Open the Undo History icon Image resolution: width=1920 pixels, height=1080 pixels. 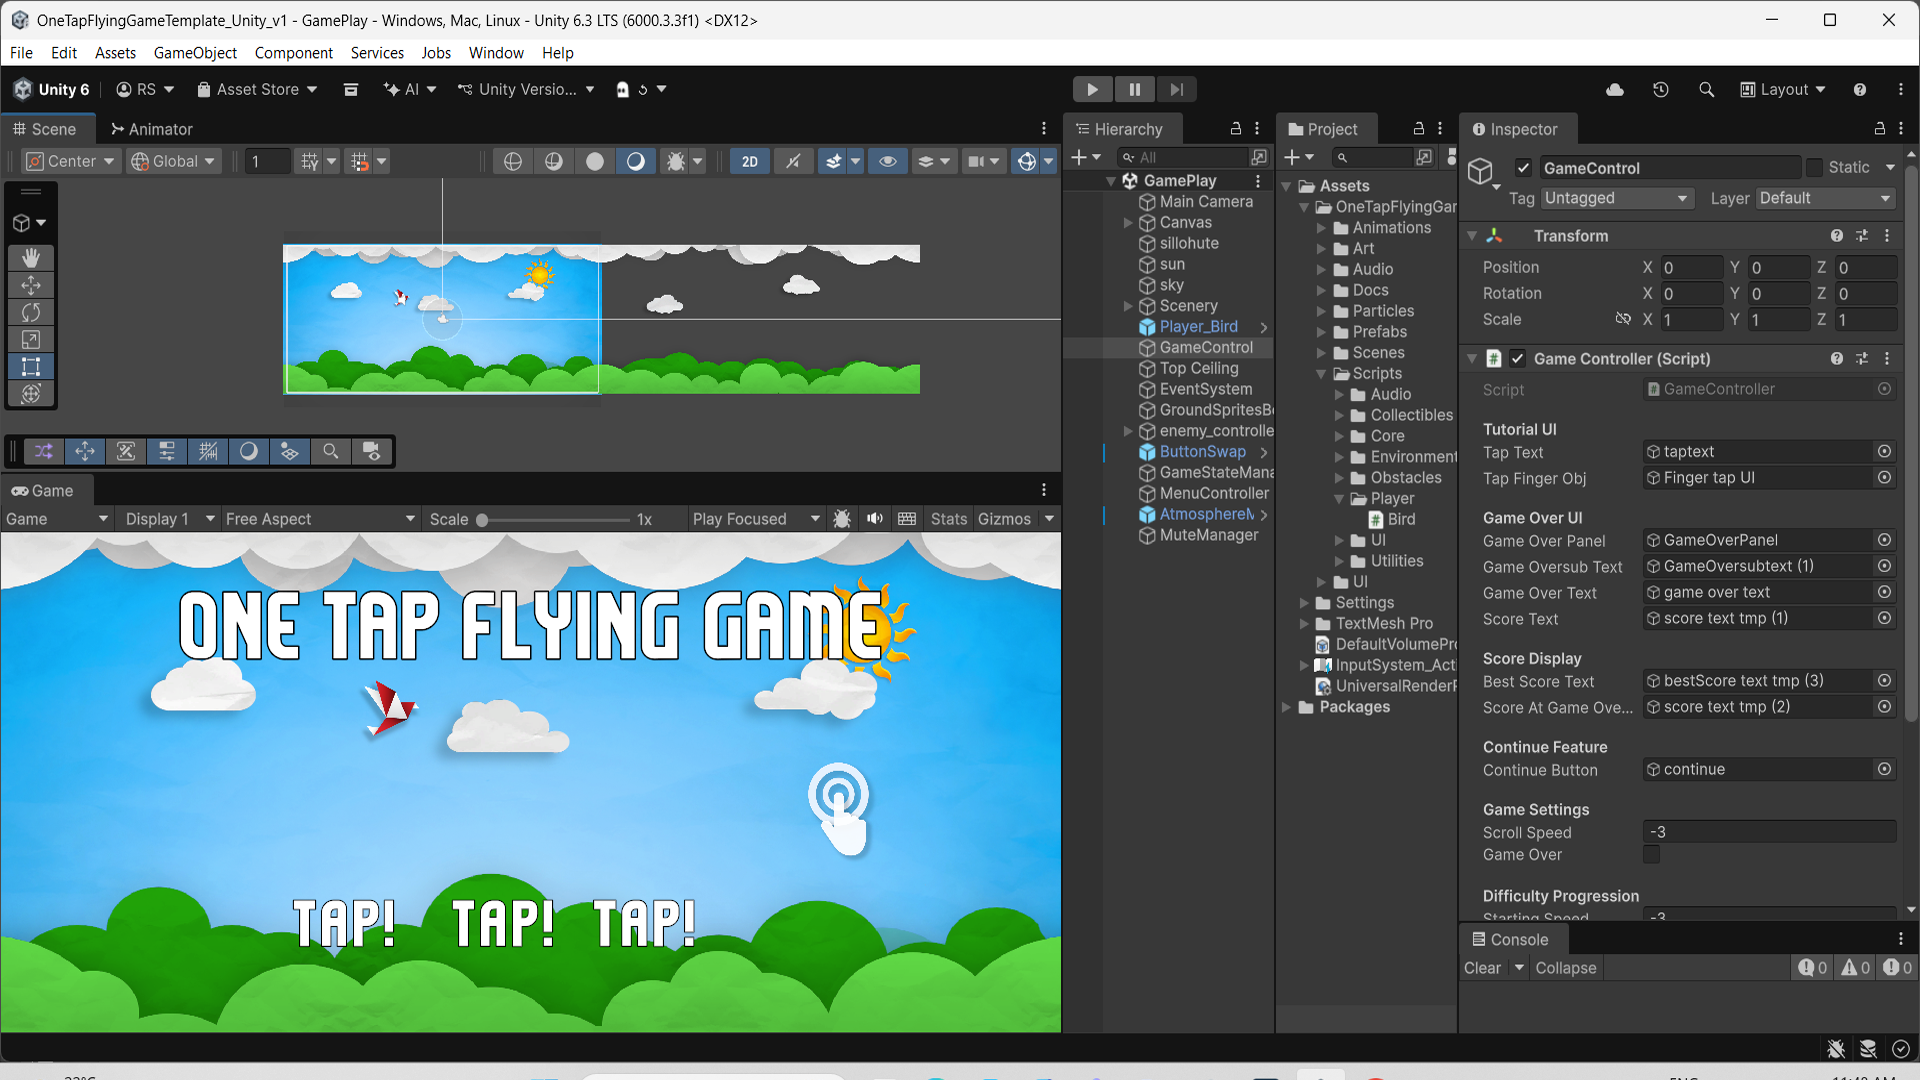click(x=1661, y=89)
